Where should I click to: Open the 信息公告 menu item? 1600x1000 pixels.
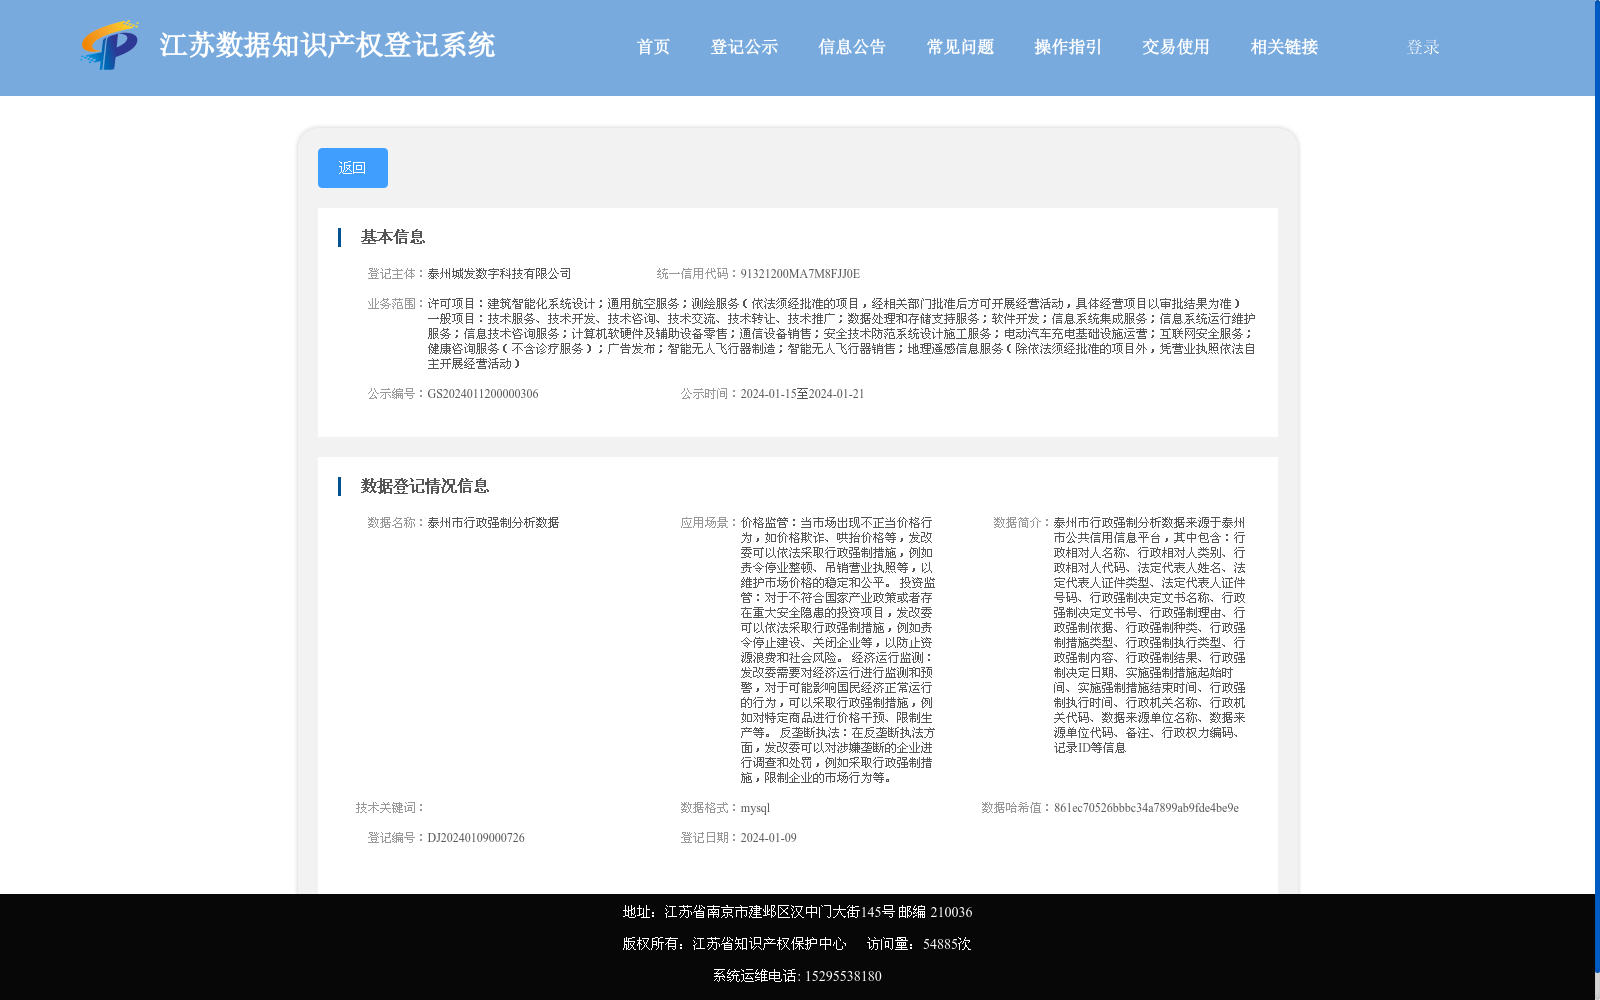pyautogui.click(x=852, y=47)
